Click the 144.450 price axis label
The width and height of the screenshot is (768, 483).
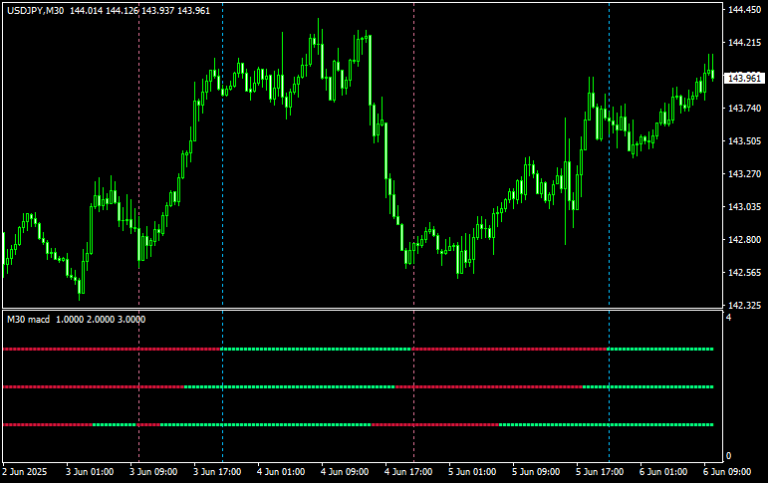(741, 10)
